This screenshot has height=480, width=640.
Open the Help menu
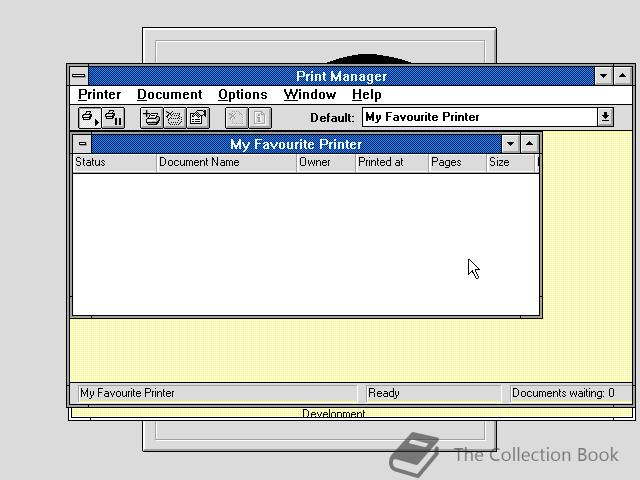pos(367,95)
